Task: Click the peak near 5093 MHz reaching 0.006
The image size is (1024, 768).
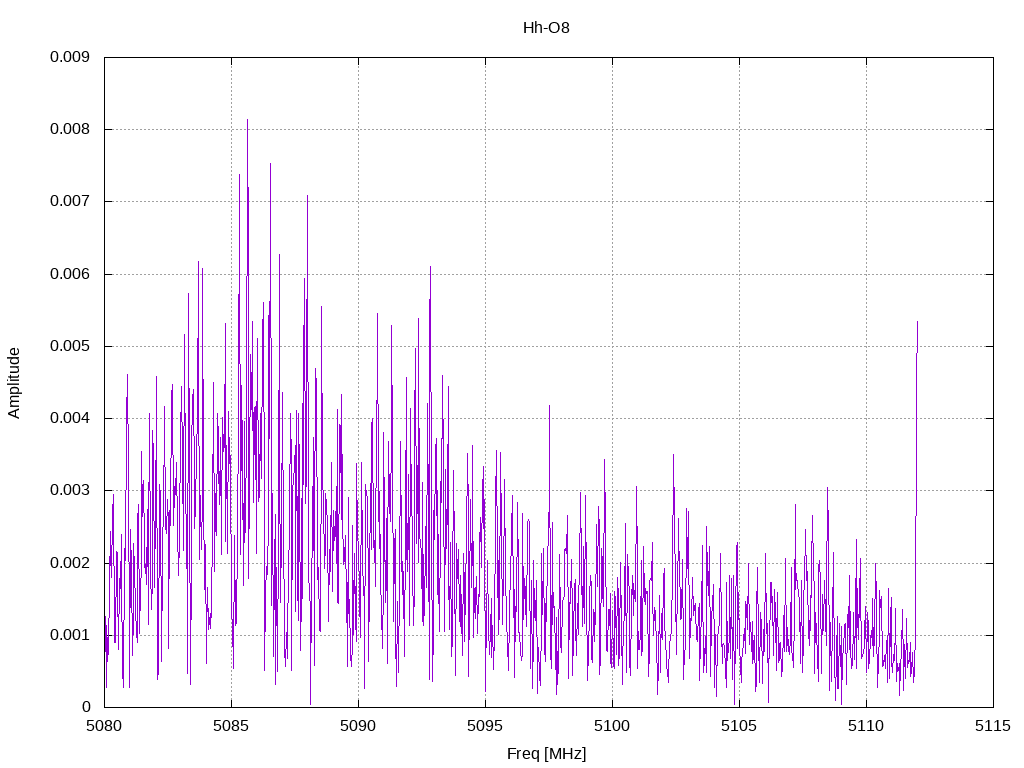Action: pyautogui.click(x=430, y=269)
